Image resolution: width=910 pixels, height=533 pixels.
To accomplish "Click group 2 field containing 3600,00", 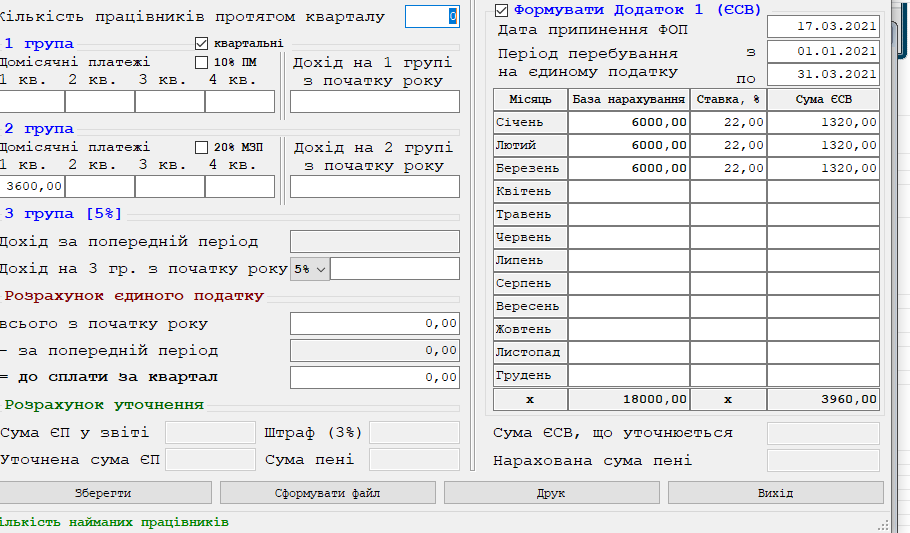I will click(31, 187).
